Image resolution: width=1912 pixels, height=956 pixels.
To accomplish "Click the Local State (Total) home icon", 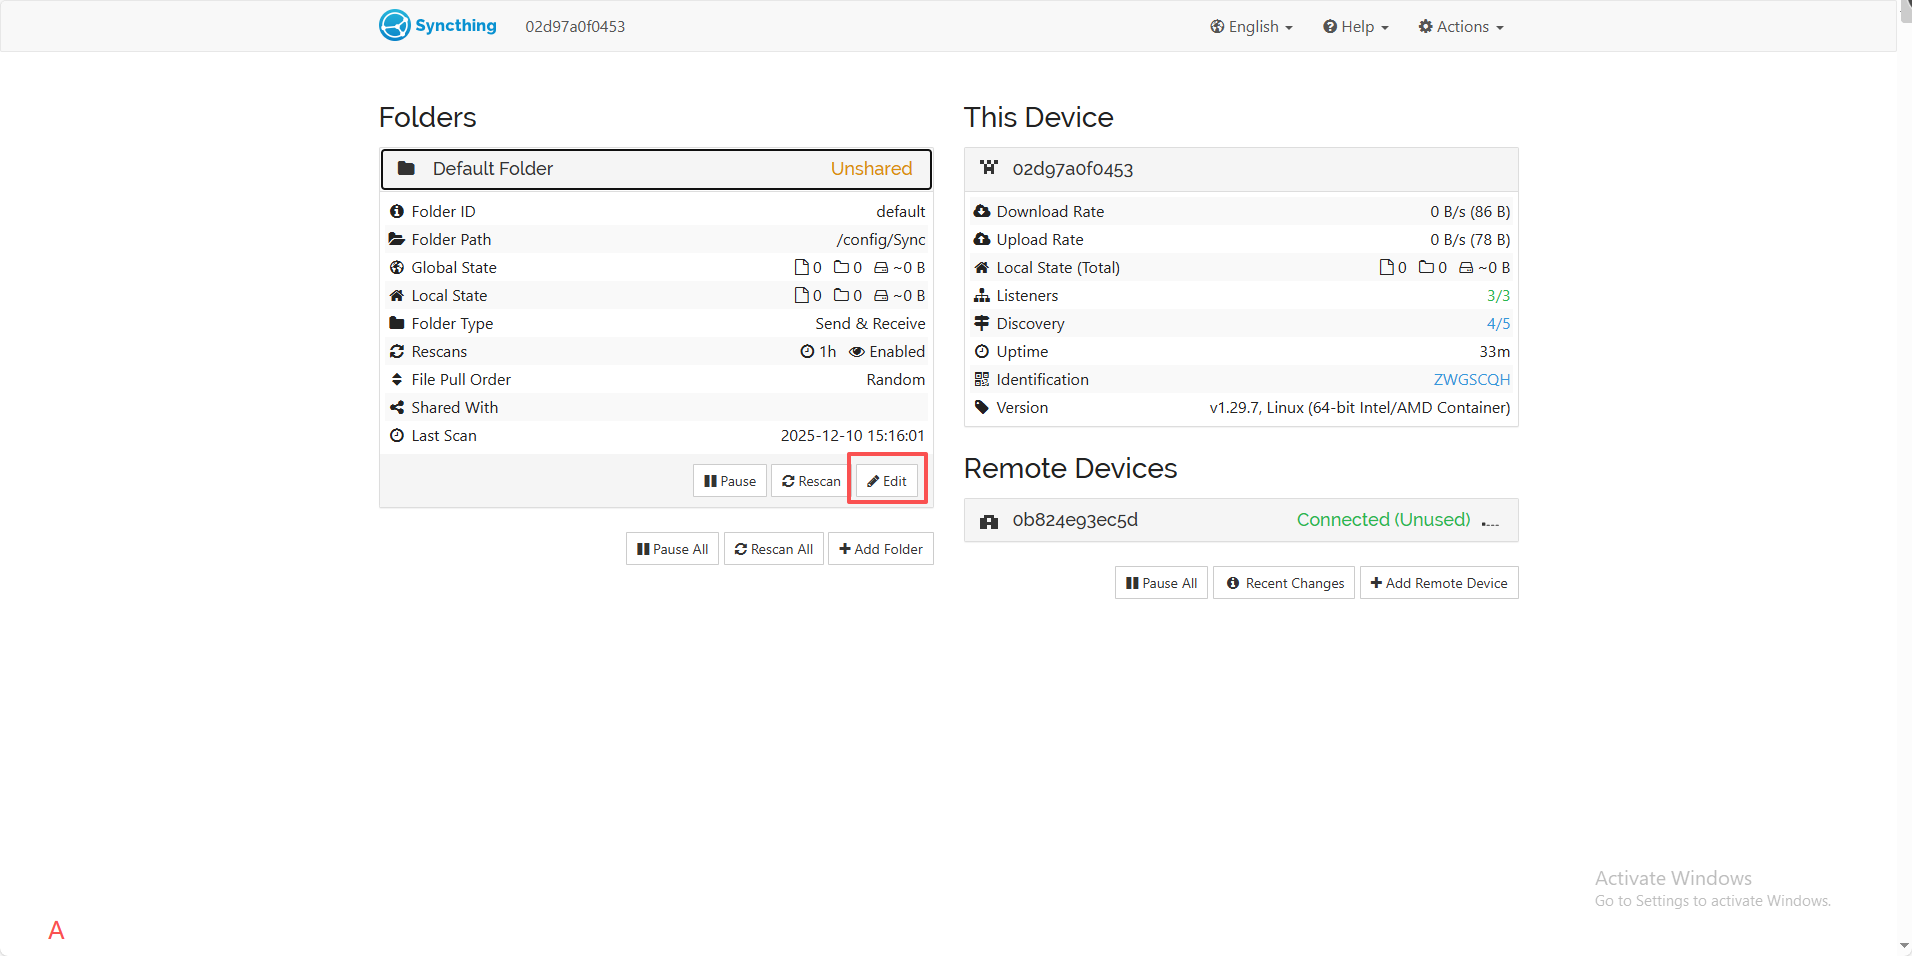I will (x=982, y=267).
